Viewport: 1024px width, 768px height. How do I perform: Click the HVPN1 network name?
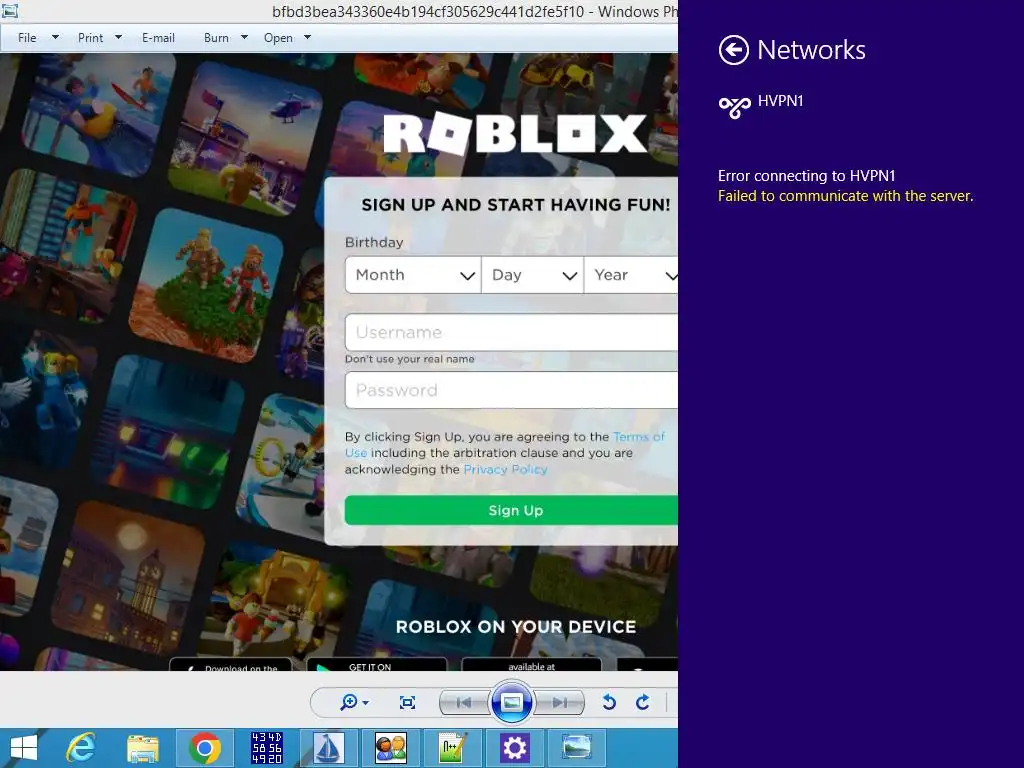pyautogui.click(x=780, y=101)
